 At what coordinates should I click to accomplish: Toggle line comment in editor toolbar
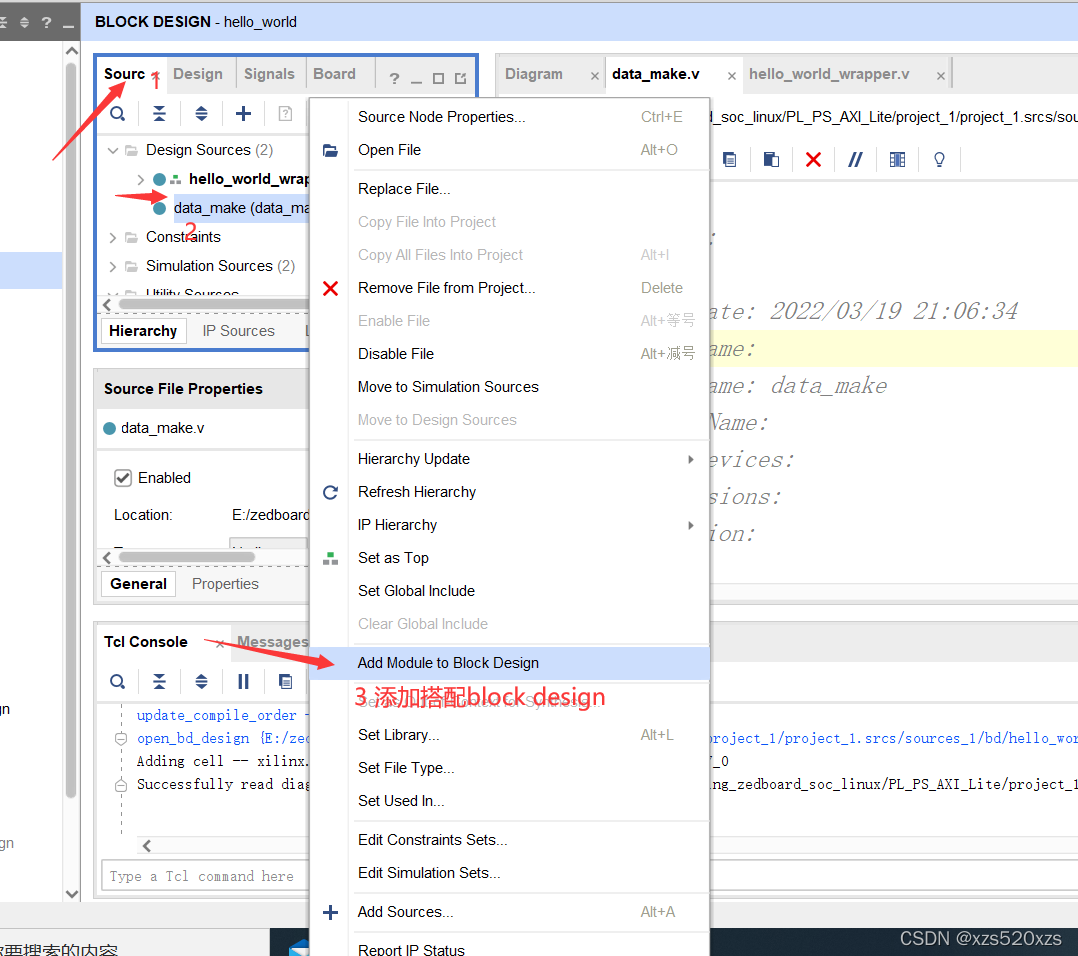(855, 159)
